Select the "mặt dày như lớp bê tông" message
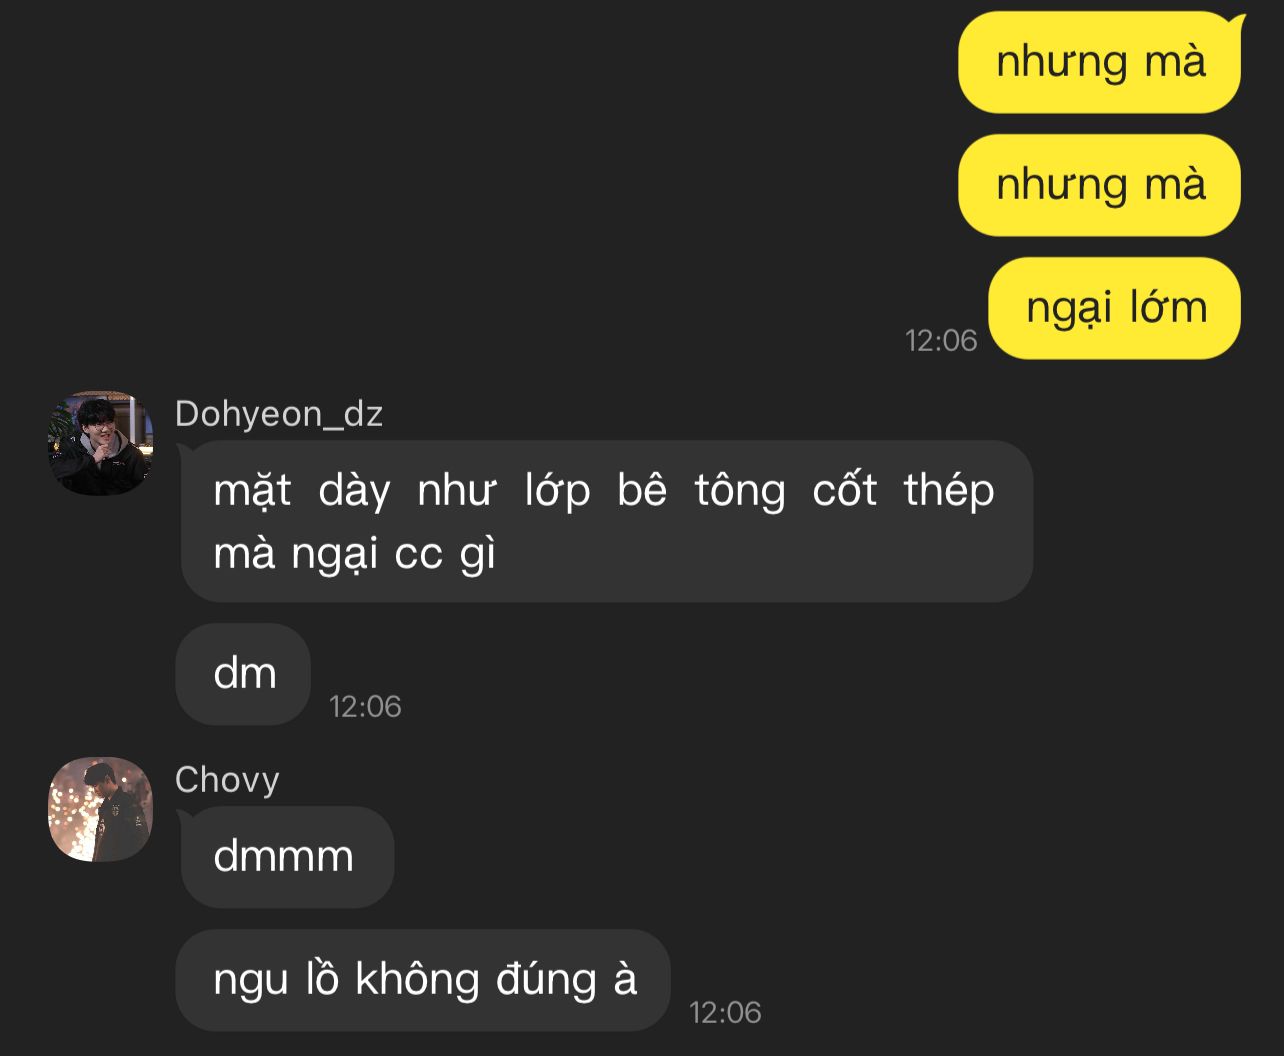1284x1056 pixels. point(606,521)
